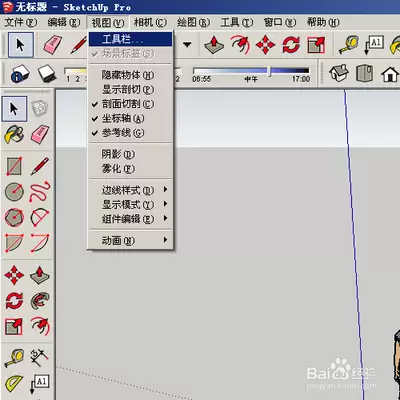Select the Scale tool in top toolbar
This screenshot has height=400, width=400.
[x=316, y=45]
